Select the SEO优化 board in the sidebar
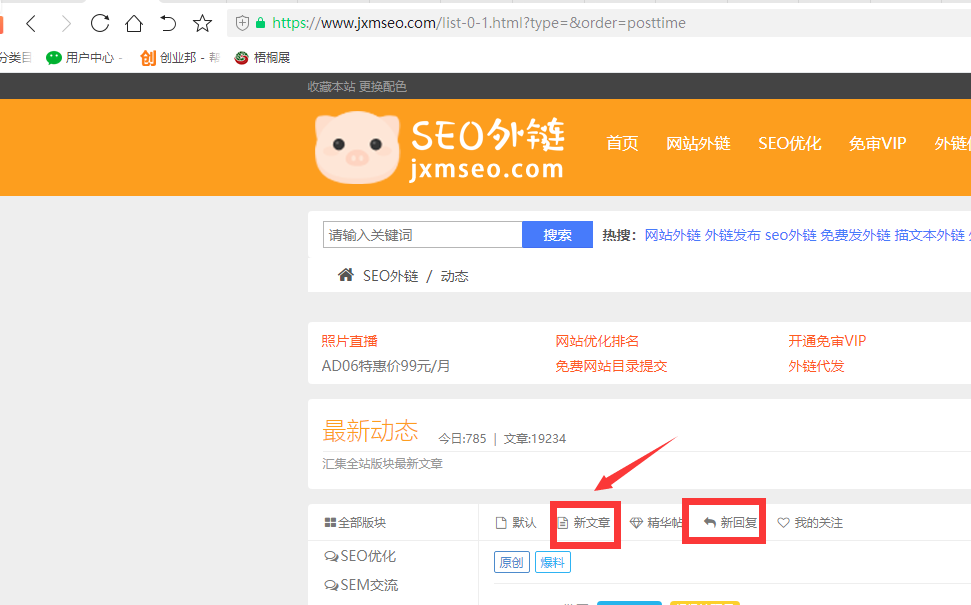Image resolution: width=971 pixels, height=605 pixels. point(360,556)
